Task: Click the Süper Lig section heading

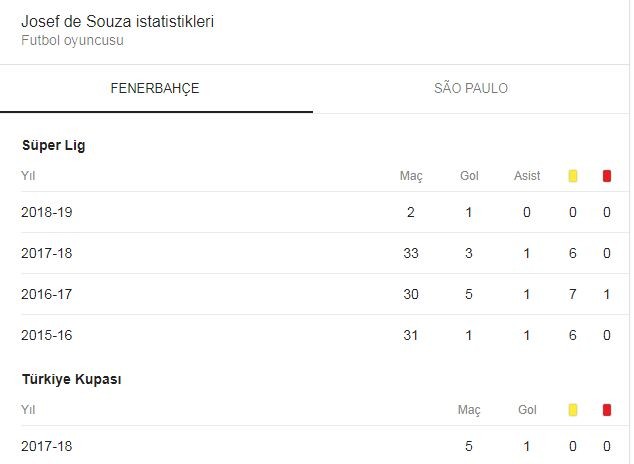Action: coord(54,146)
